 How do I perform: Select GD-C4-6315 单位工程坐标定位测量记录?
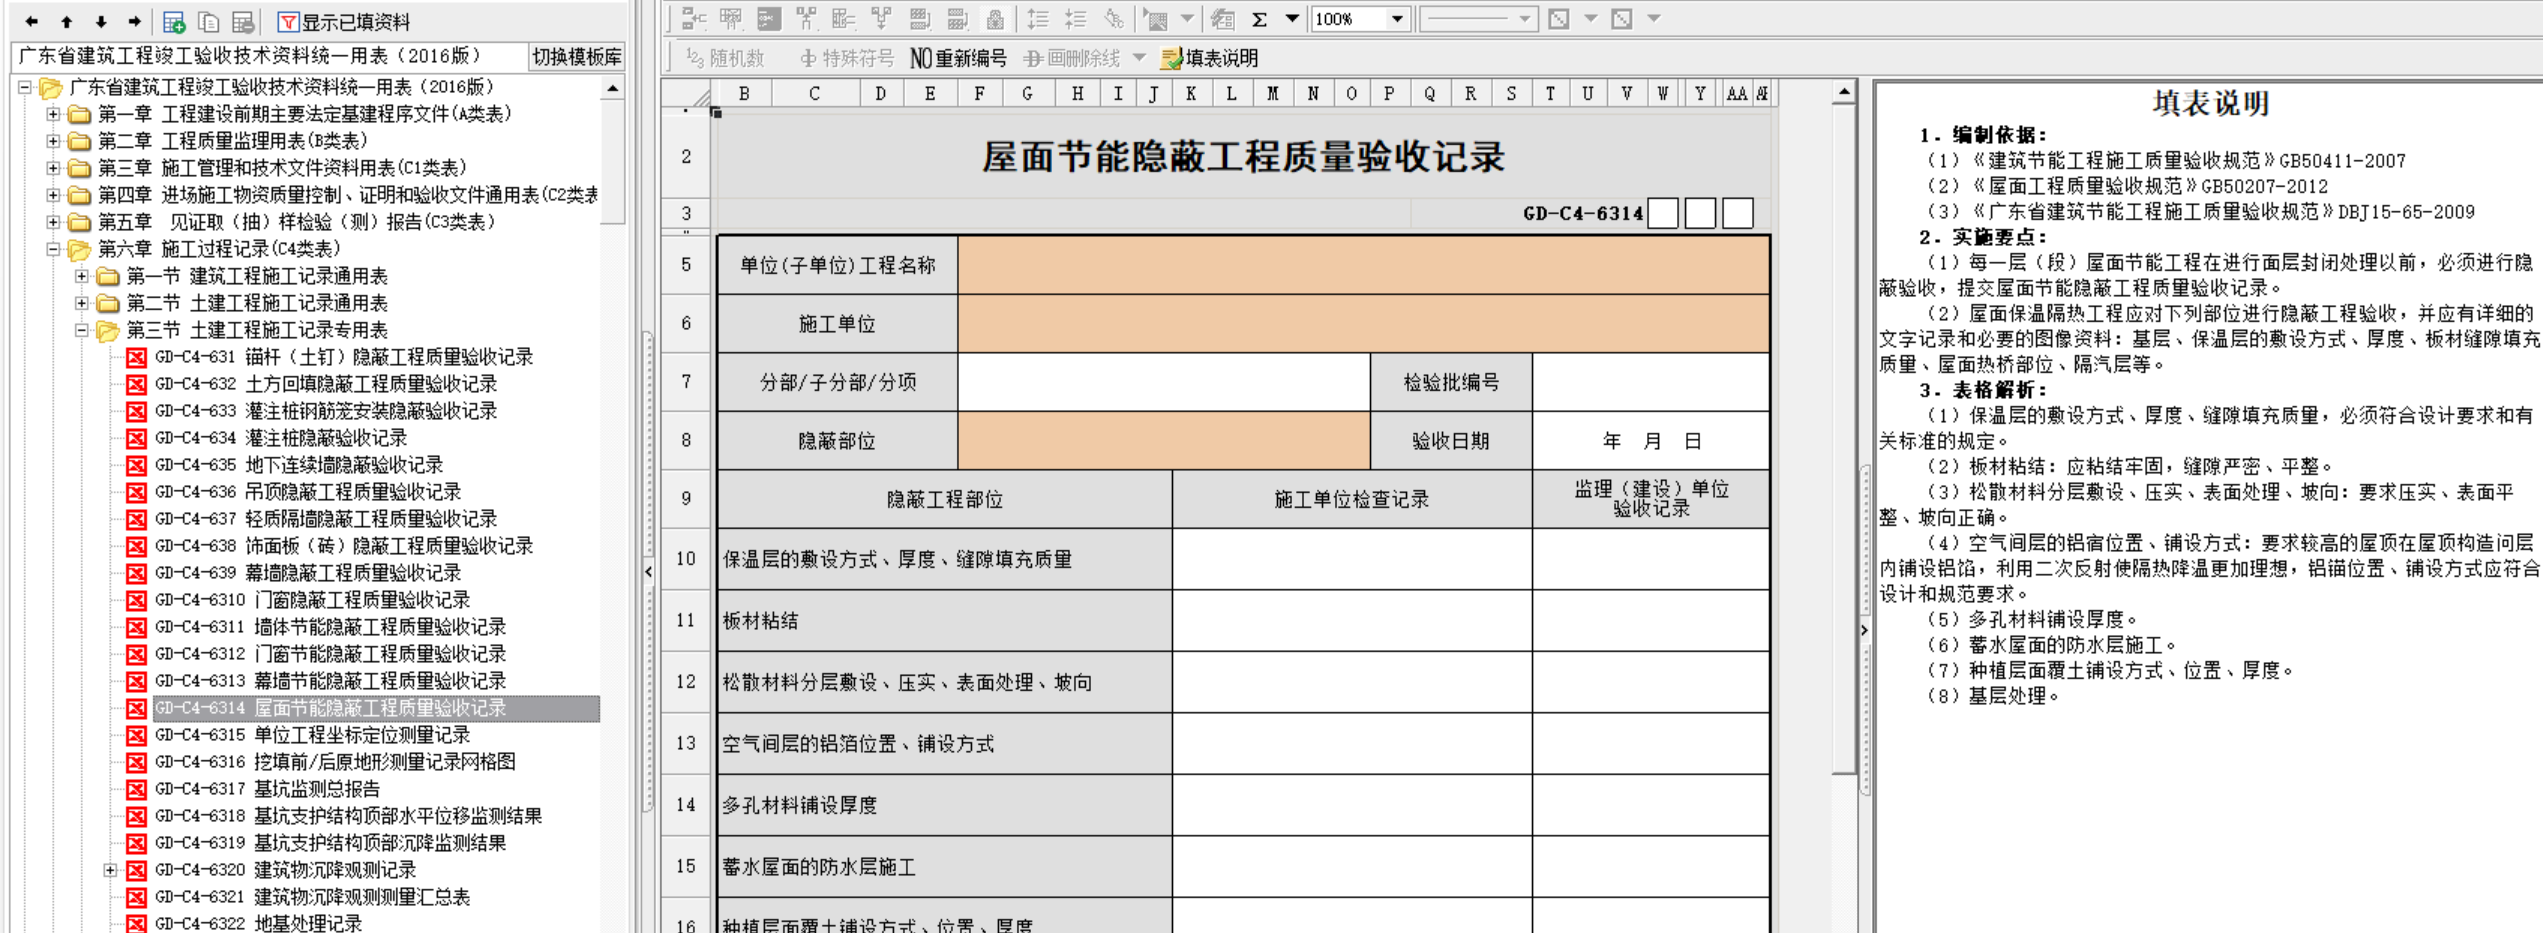pos(361,735)
